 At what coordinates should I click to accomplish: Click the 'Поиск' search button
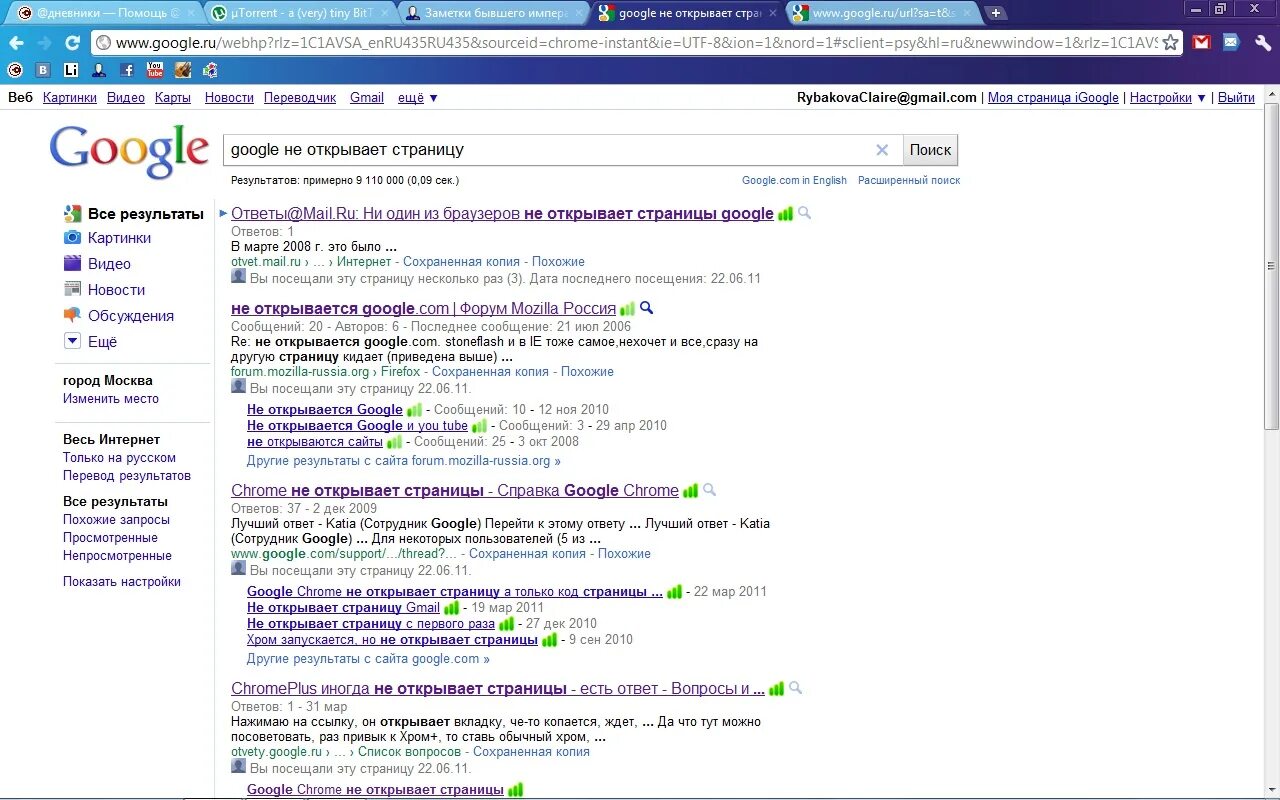pyautogui.click(x=930, y=150)
